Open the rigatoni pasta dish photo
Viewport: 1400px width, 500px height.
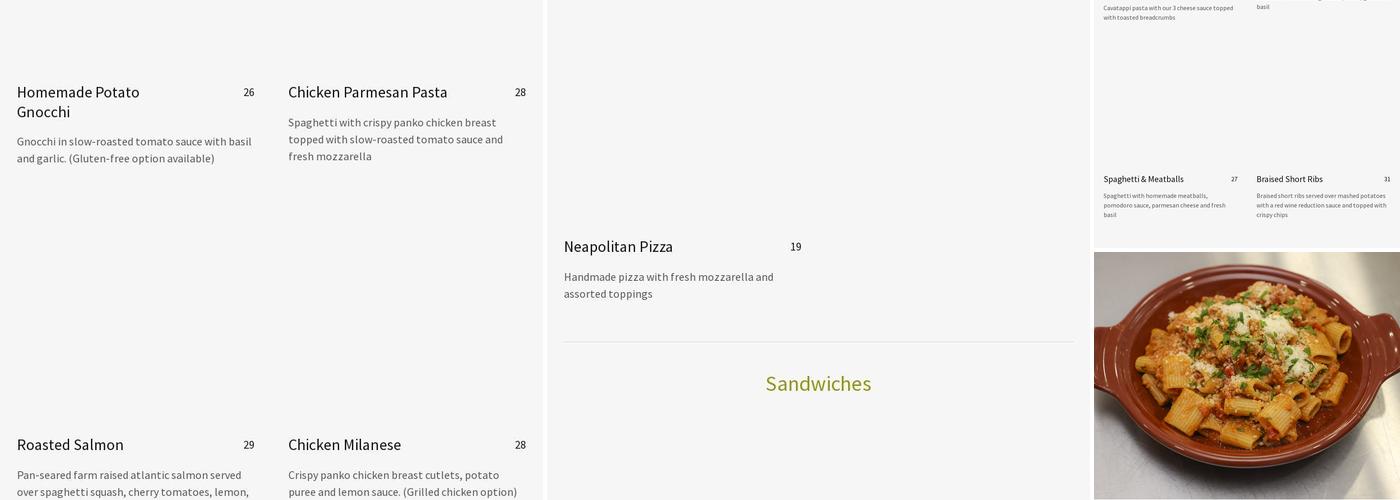1247,375
